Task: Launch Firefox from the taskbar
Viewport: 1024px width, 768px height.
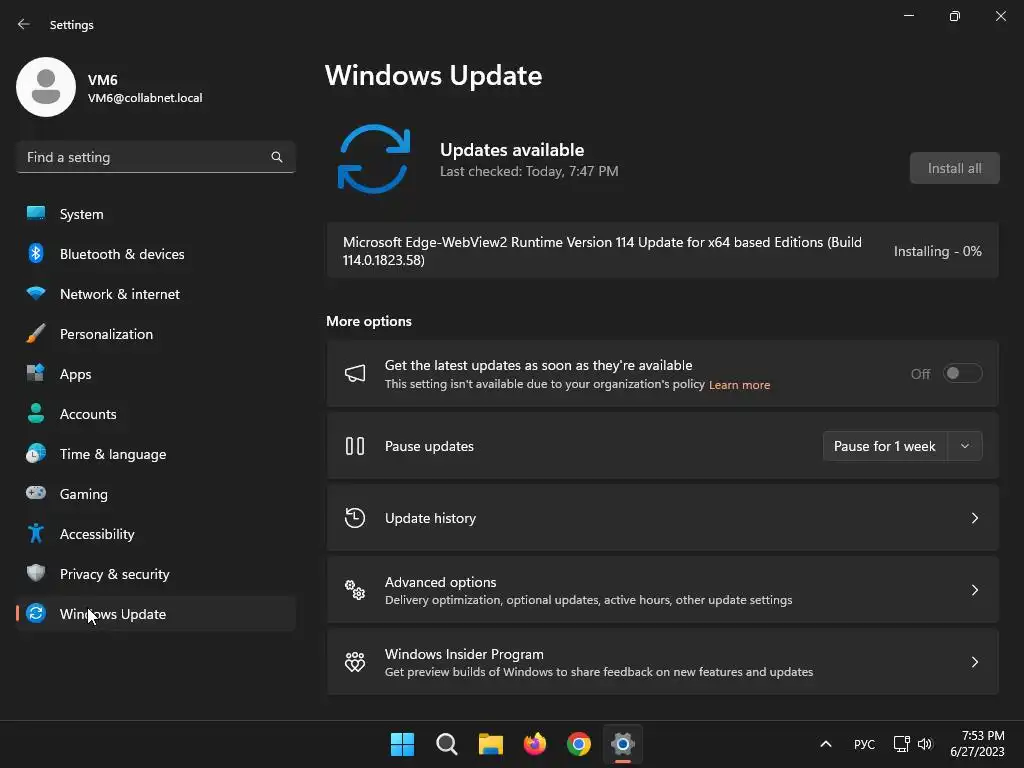Action: (x=535, y=744)
